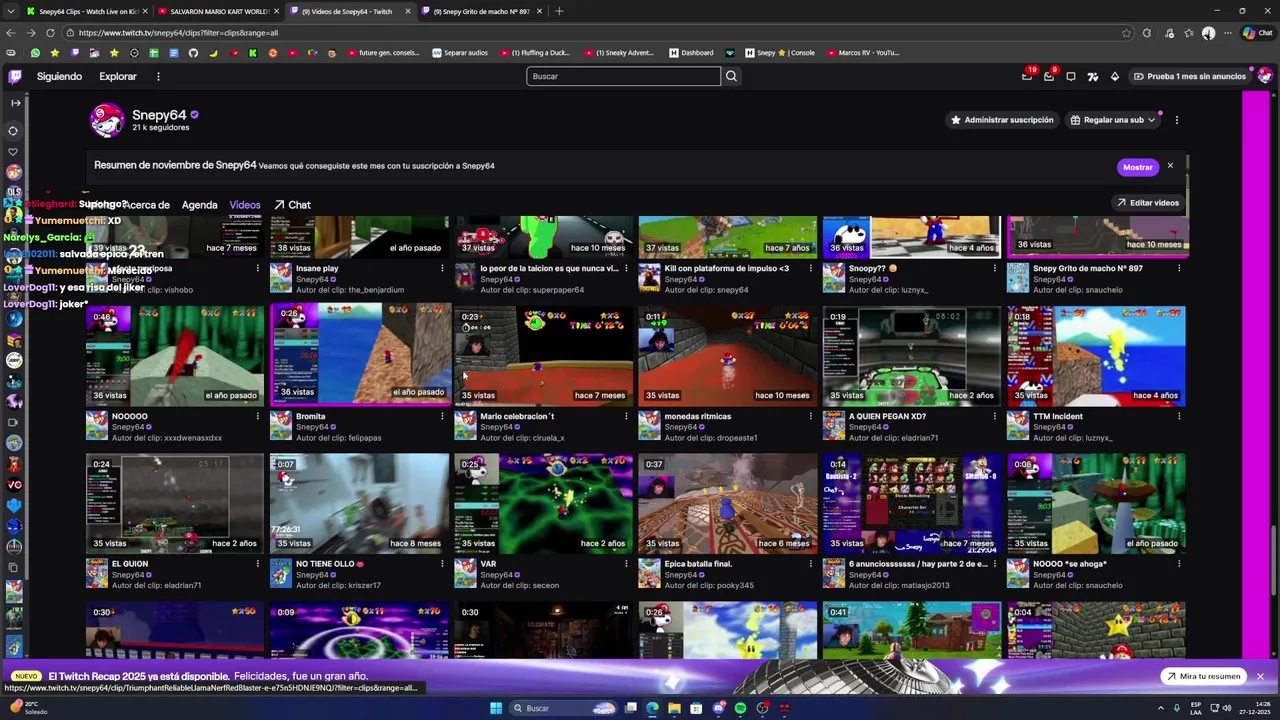Switch to the 'Acerca de' tab
Screen dimensions: 1280x720
[147, 205]
